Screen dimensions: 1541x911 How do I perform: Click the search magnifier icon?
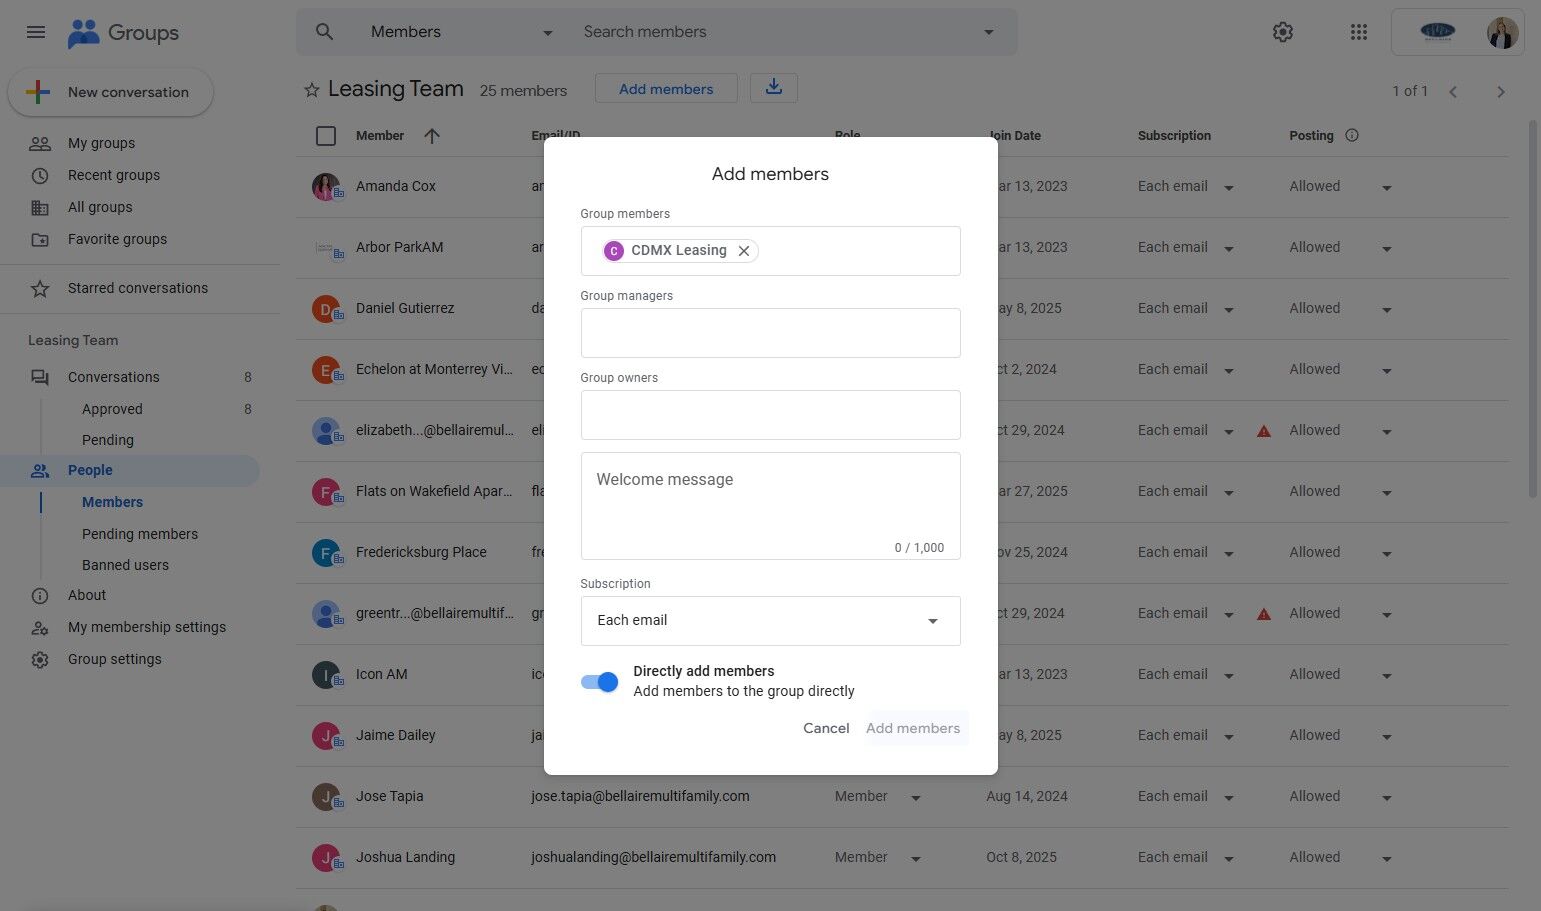[324, 32]
